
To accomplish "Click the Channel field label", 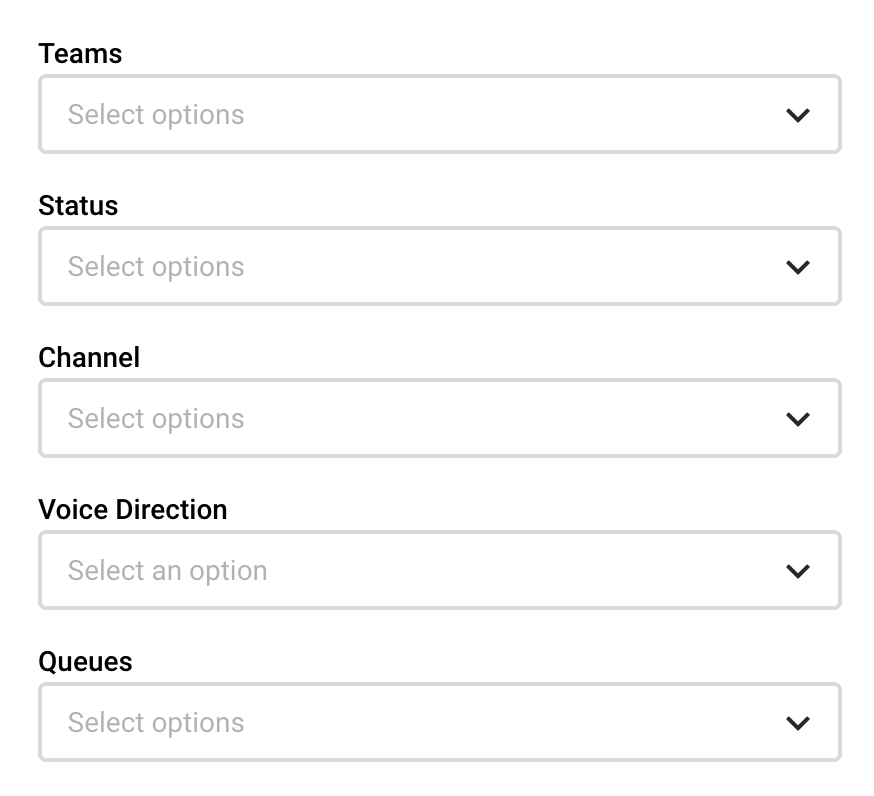I will 89,358.
